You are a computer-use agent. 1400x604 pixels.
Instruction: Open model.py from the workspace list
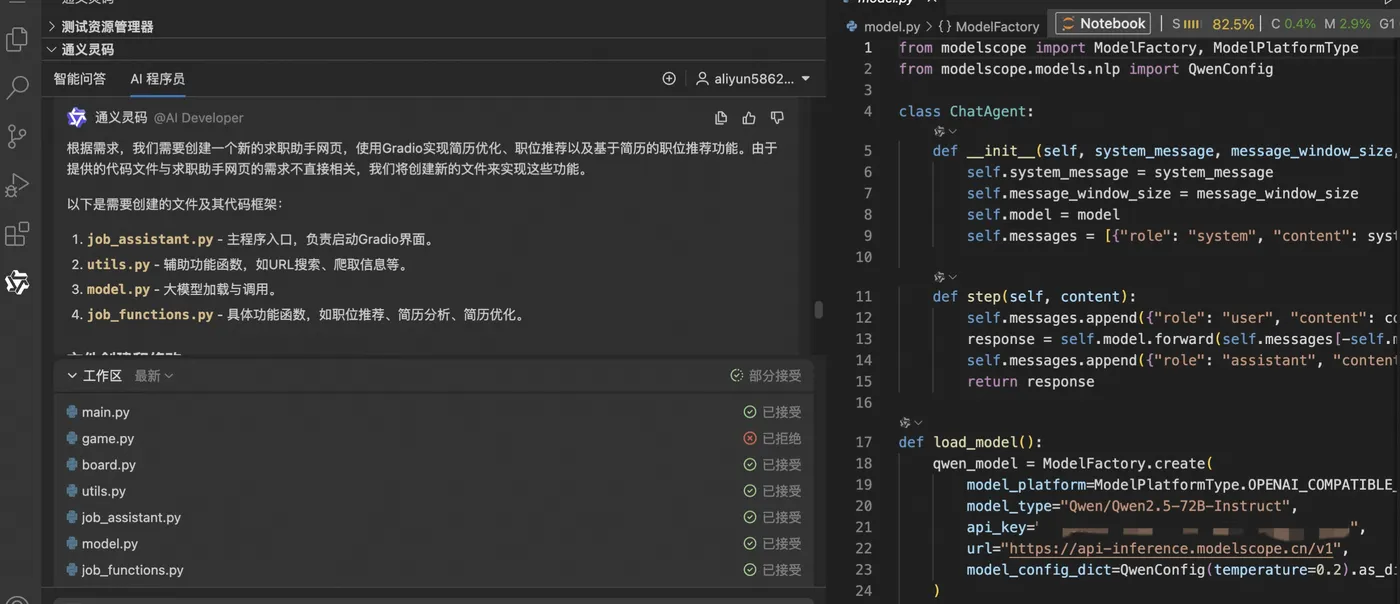click(x=109, y=544)
